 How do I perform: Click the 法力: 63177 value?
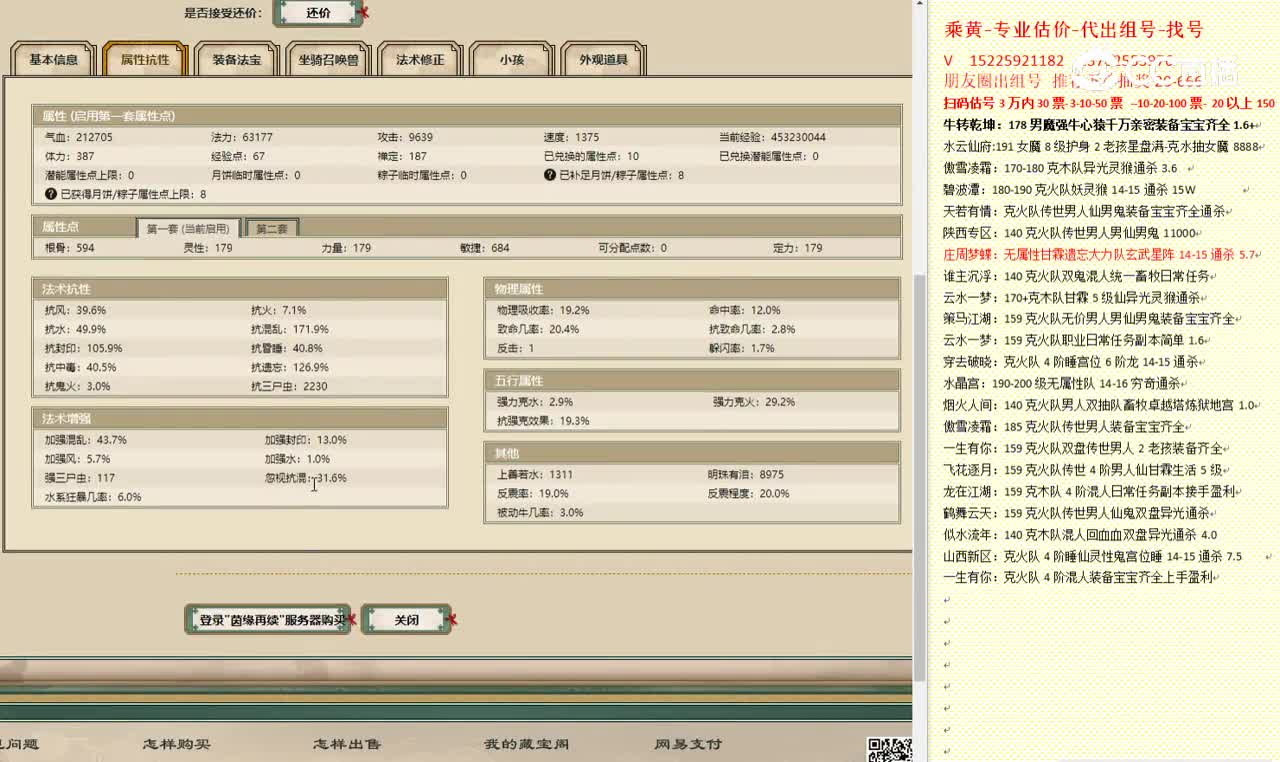coord(241,137)
